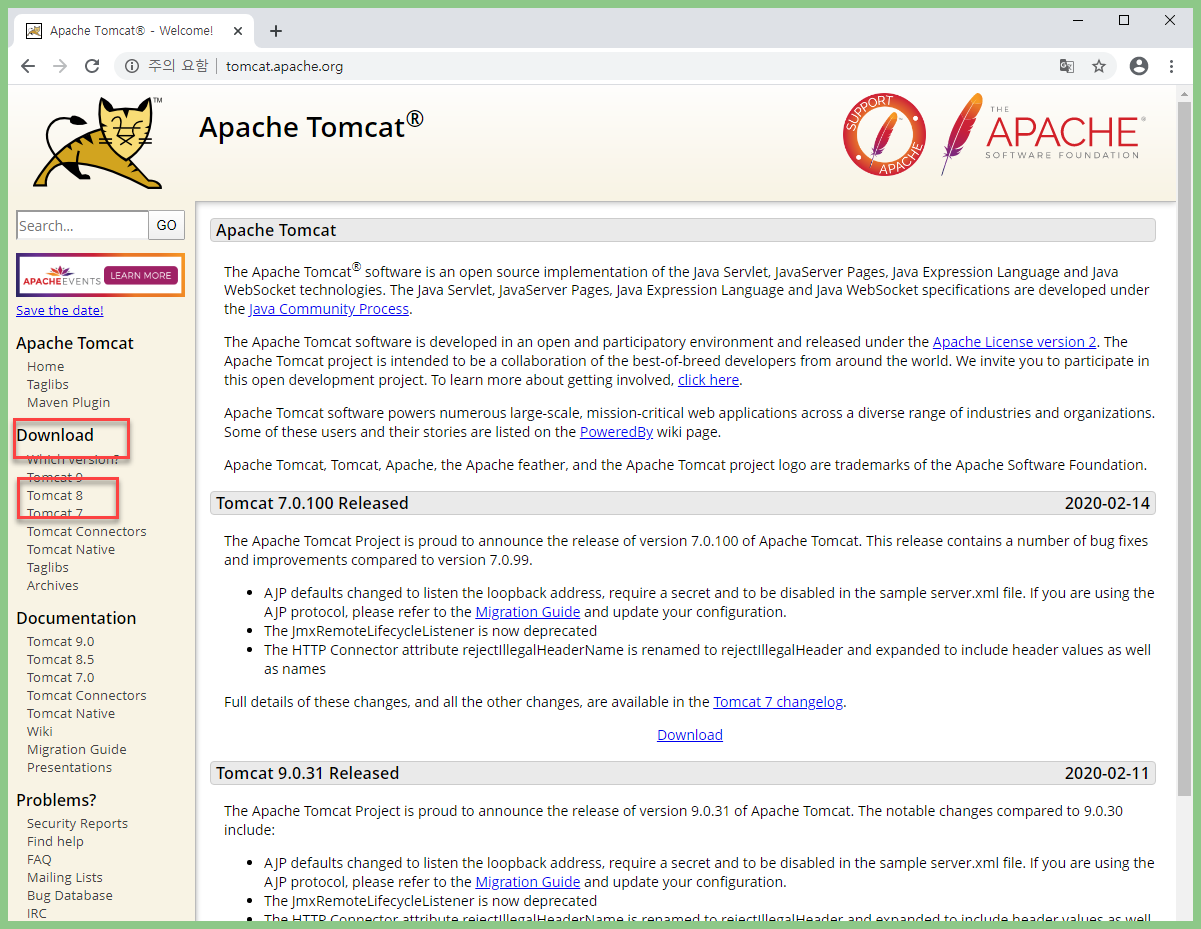Viewport: 1201px width, 929px height.
Task: Close the Apache Tomcat browser tab
Action: coord(236,31)
